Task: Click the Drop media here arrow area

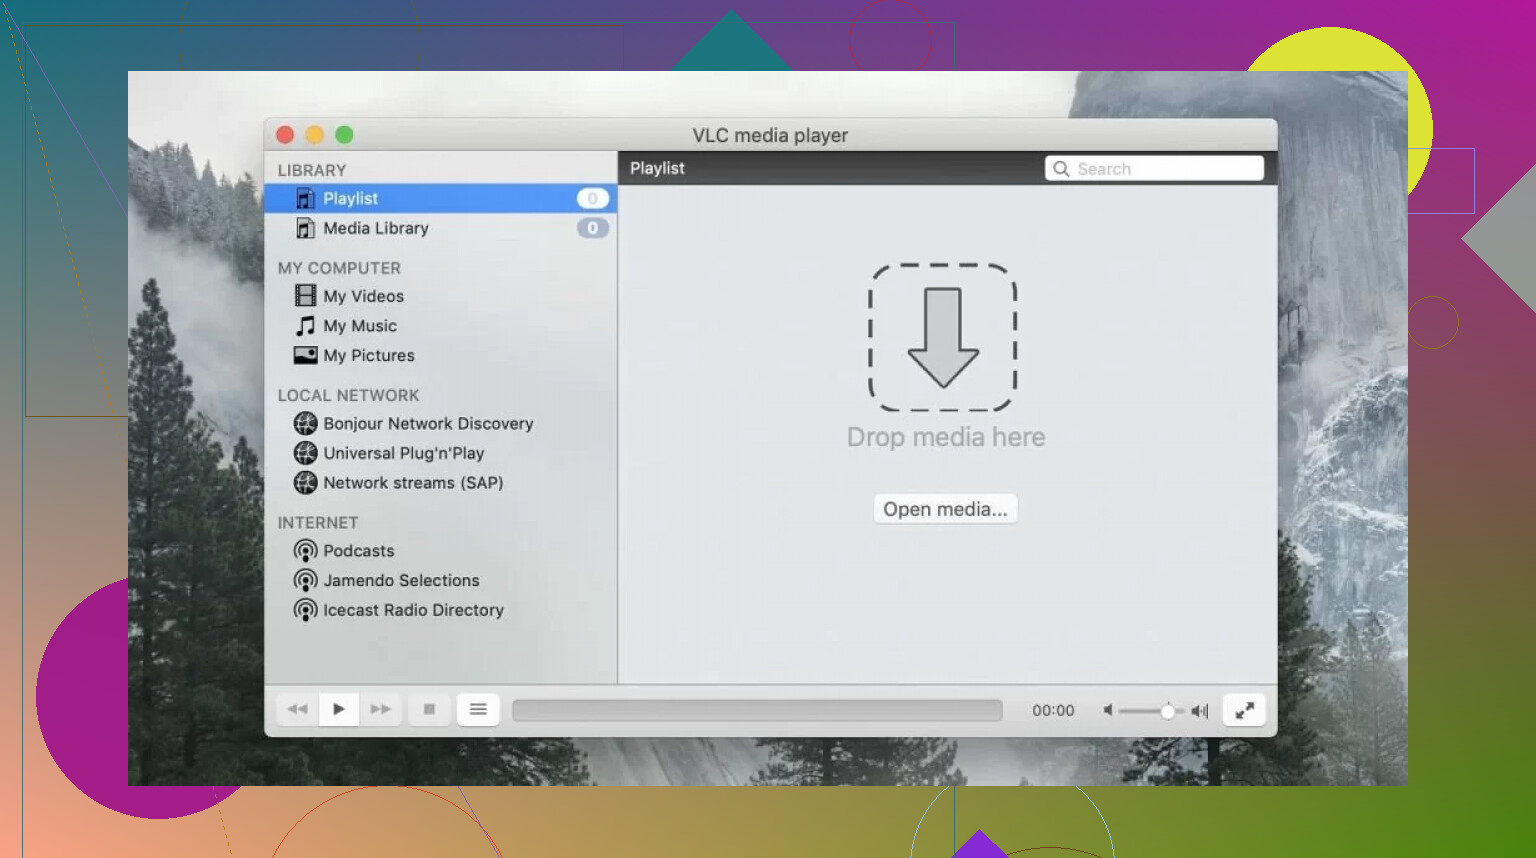Action: (x=942, y=338)
